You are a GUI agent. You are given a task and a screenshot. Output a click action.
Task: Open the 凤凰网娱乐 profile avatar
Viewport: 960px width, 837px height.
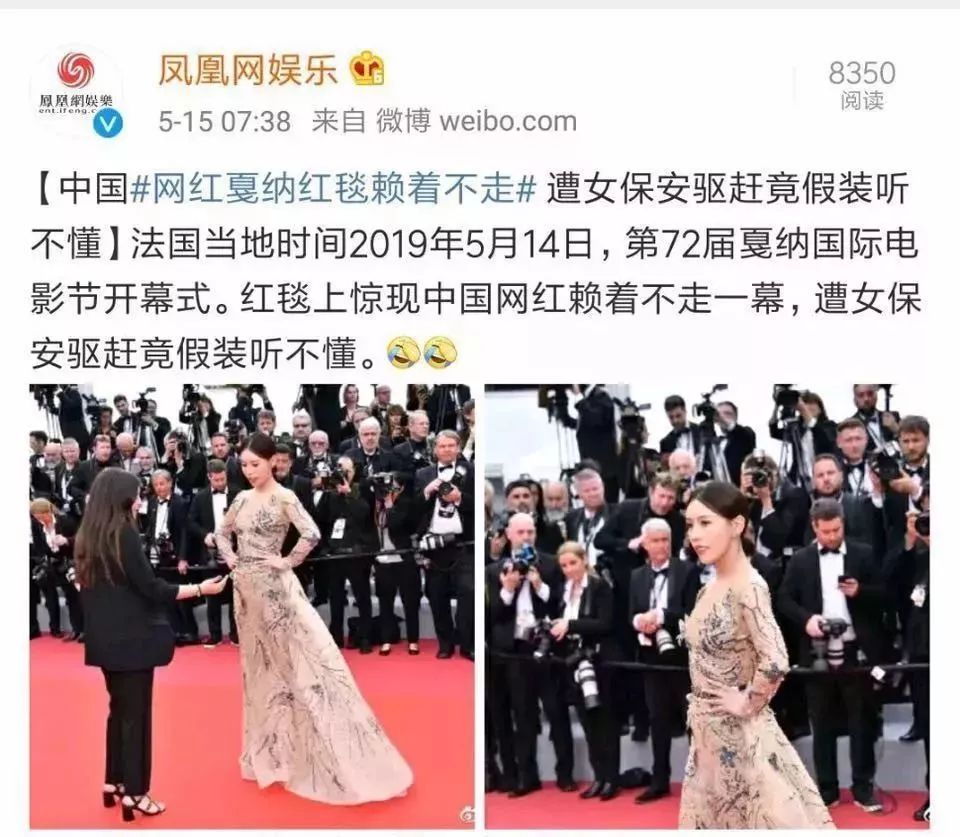coord(76,91)
